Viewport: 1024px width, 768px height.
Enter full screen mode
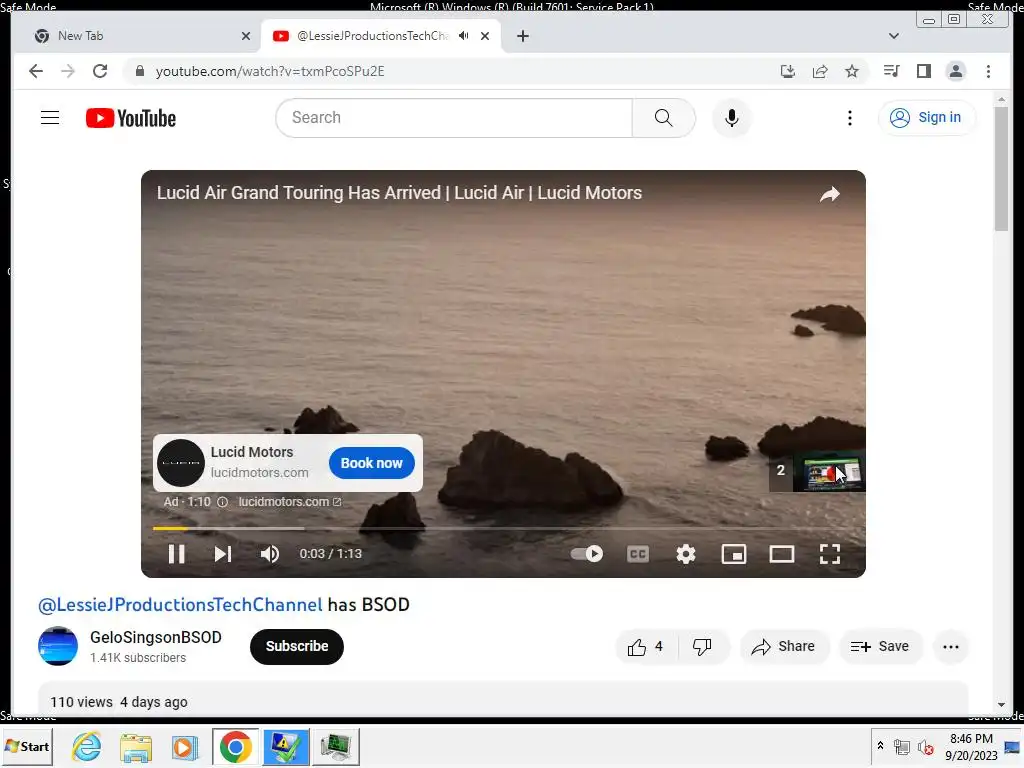[x=829, y=554]
